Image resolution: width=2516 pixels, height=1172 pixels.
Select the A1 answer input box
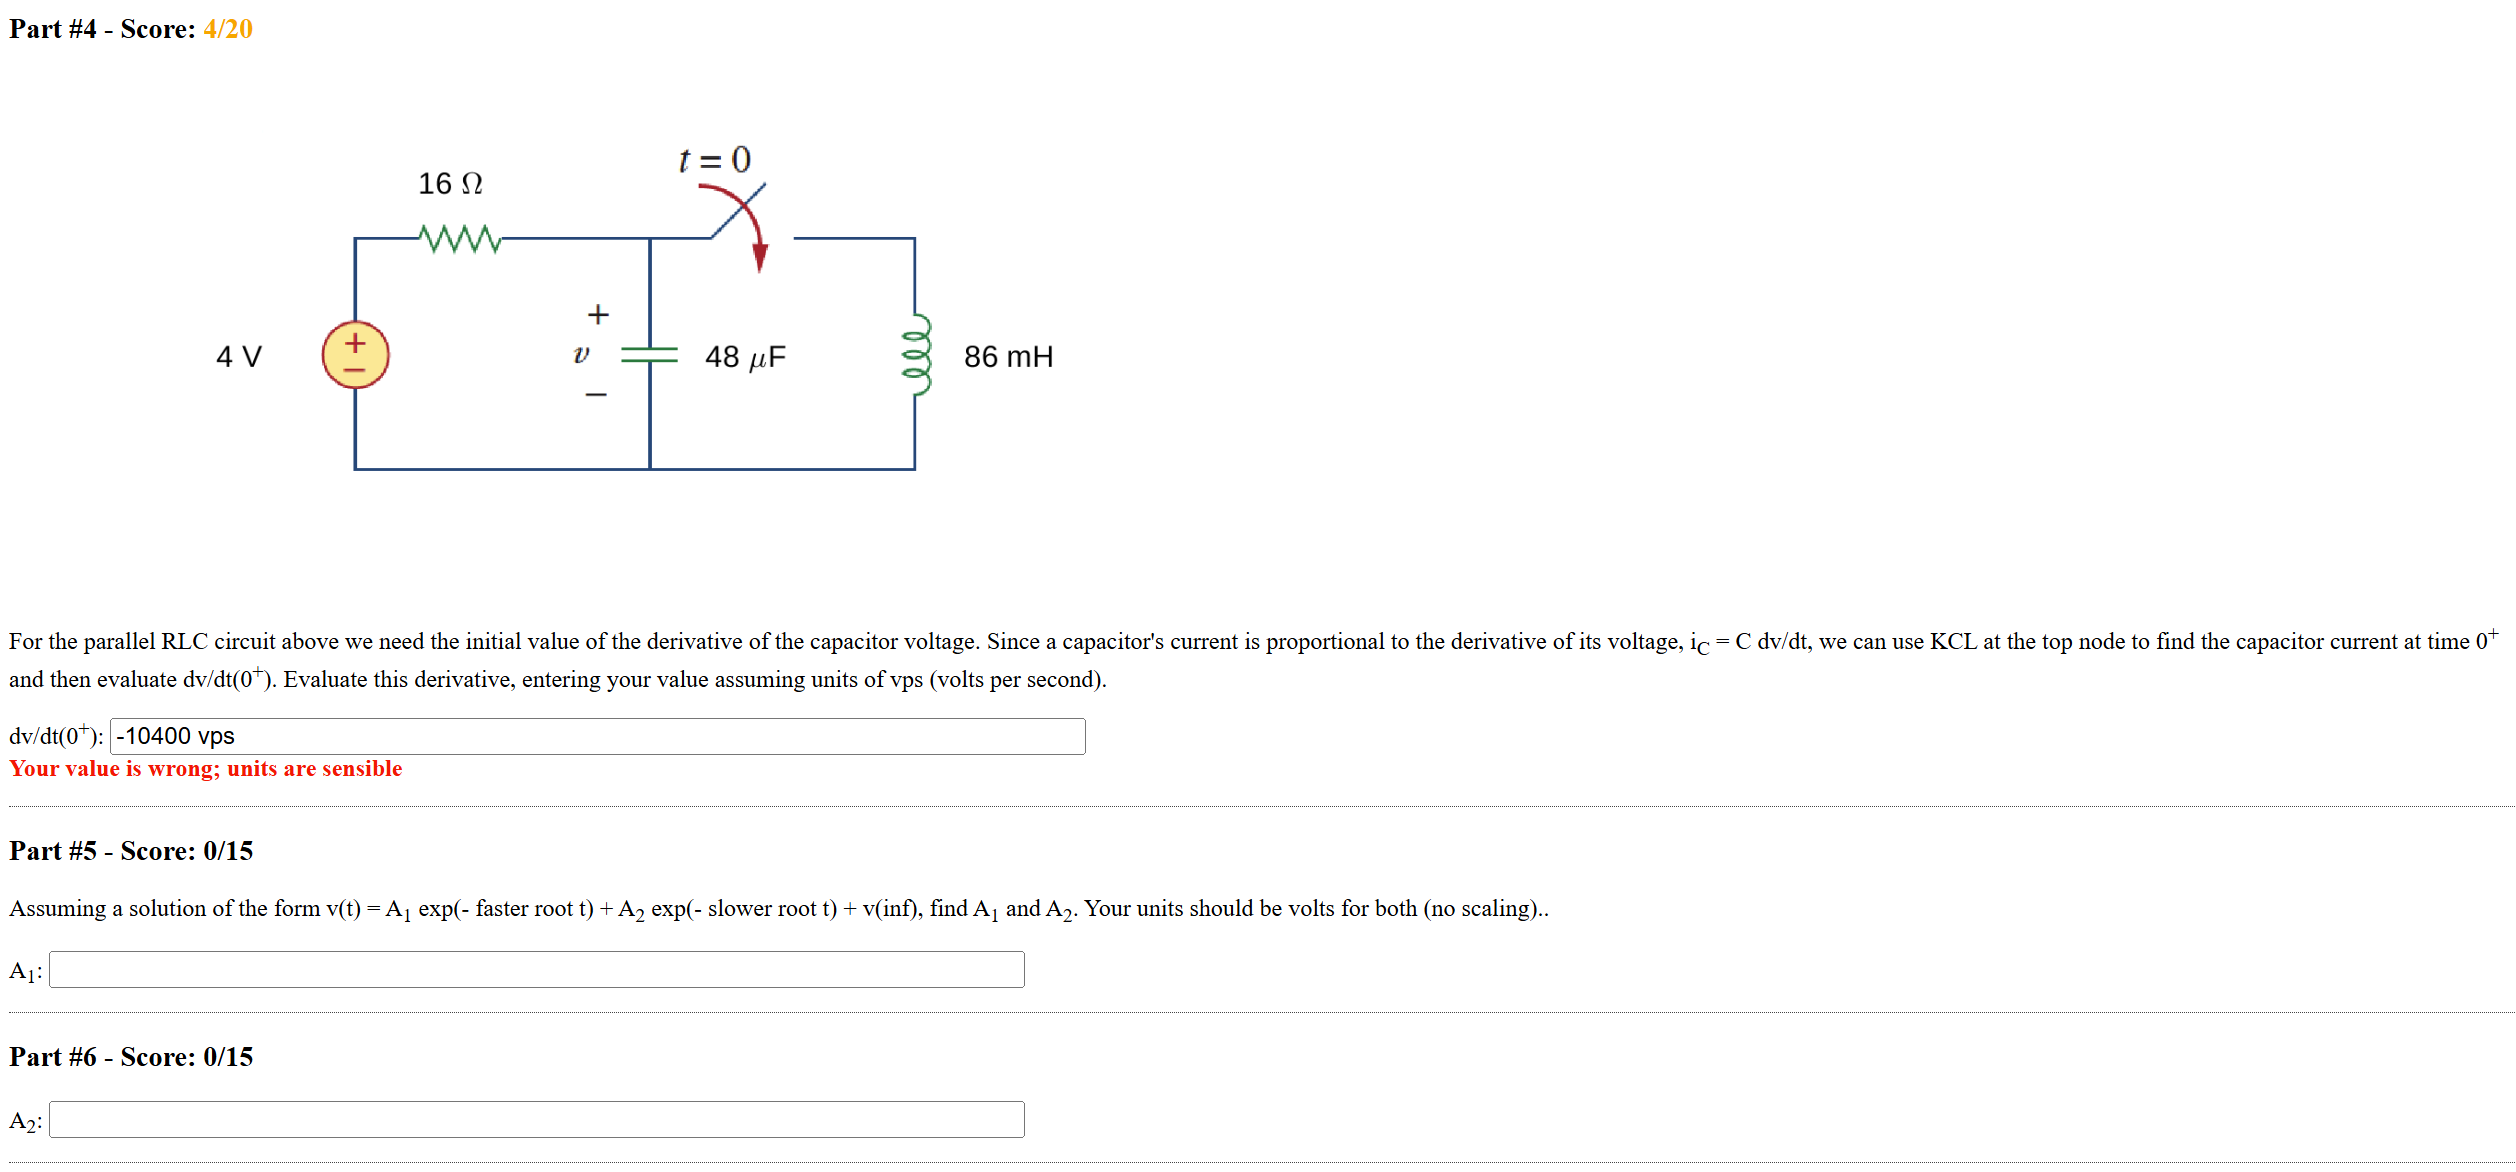tap(535, 968)
